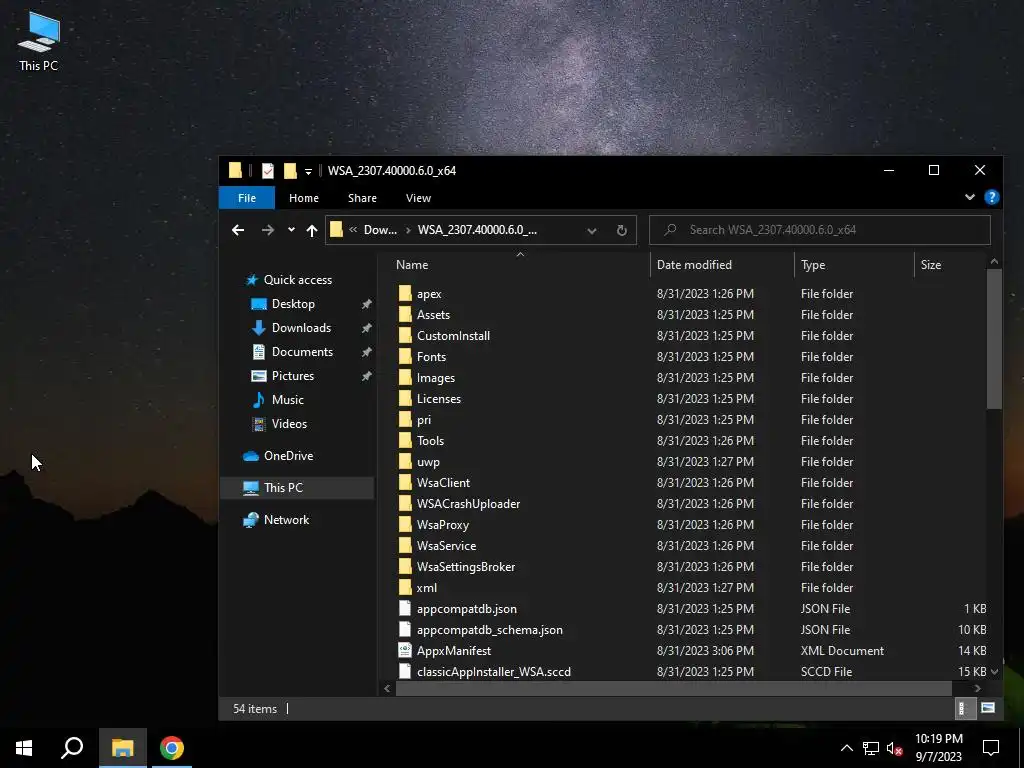
Task: Select the Fonts folder icon
Action: (405, 357)
